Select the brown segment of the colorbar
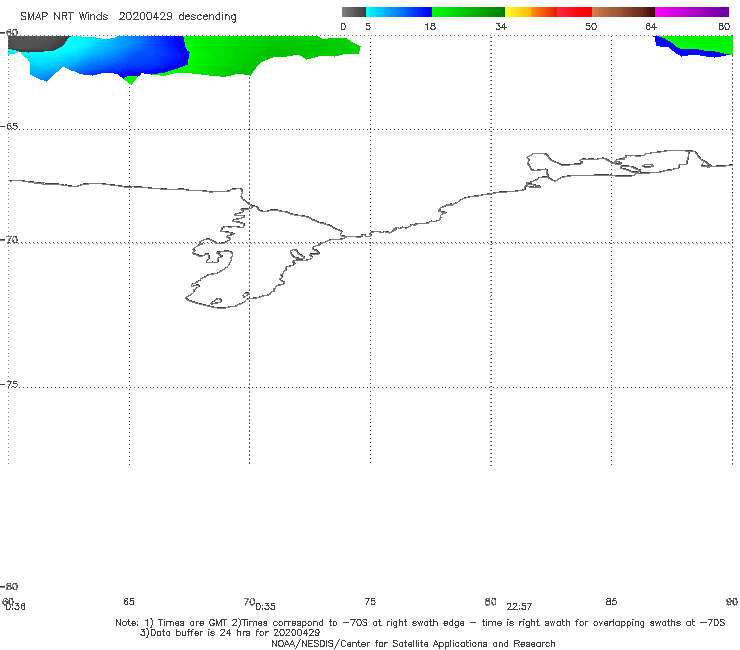Image resolution: width=740 pixels, height=650 pixels. [623, 12]
